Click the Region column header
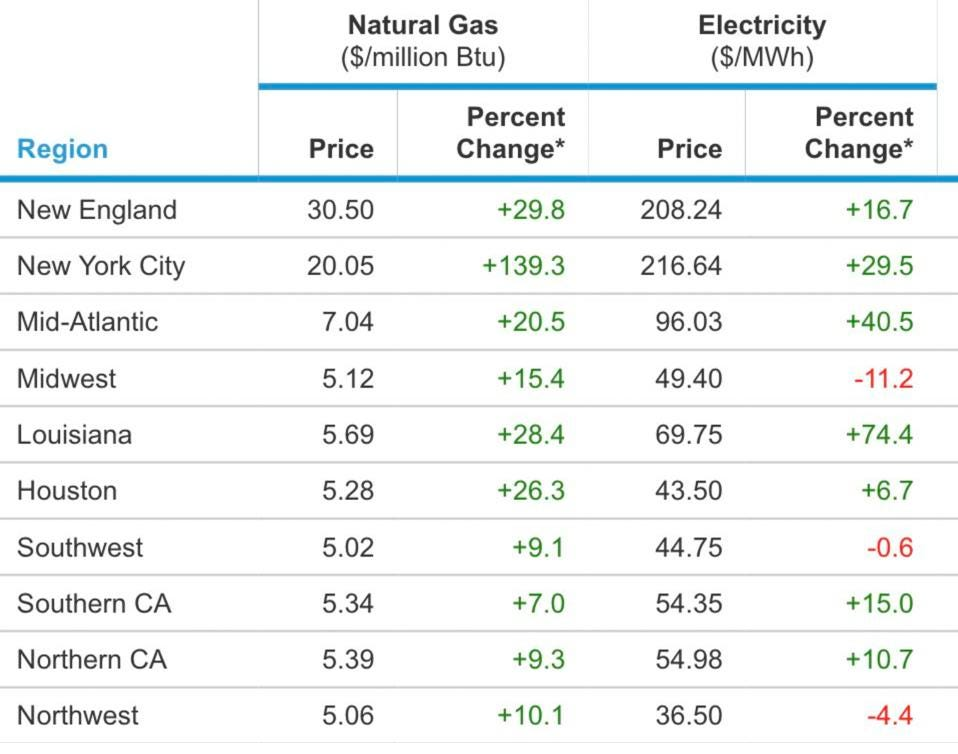This screenshot has height=754, width=958. tap(62, 149)
